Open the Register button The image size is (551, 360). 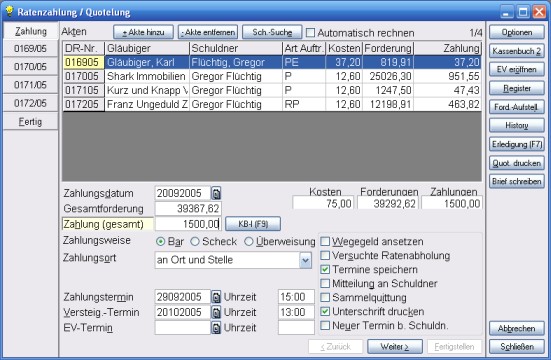click(517, 88)
